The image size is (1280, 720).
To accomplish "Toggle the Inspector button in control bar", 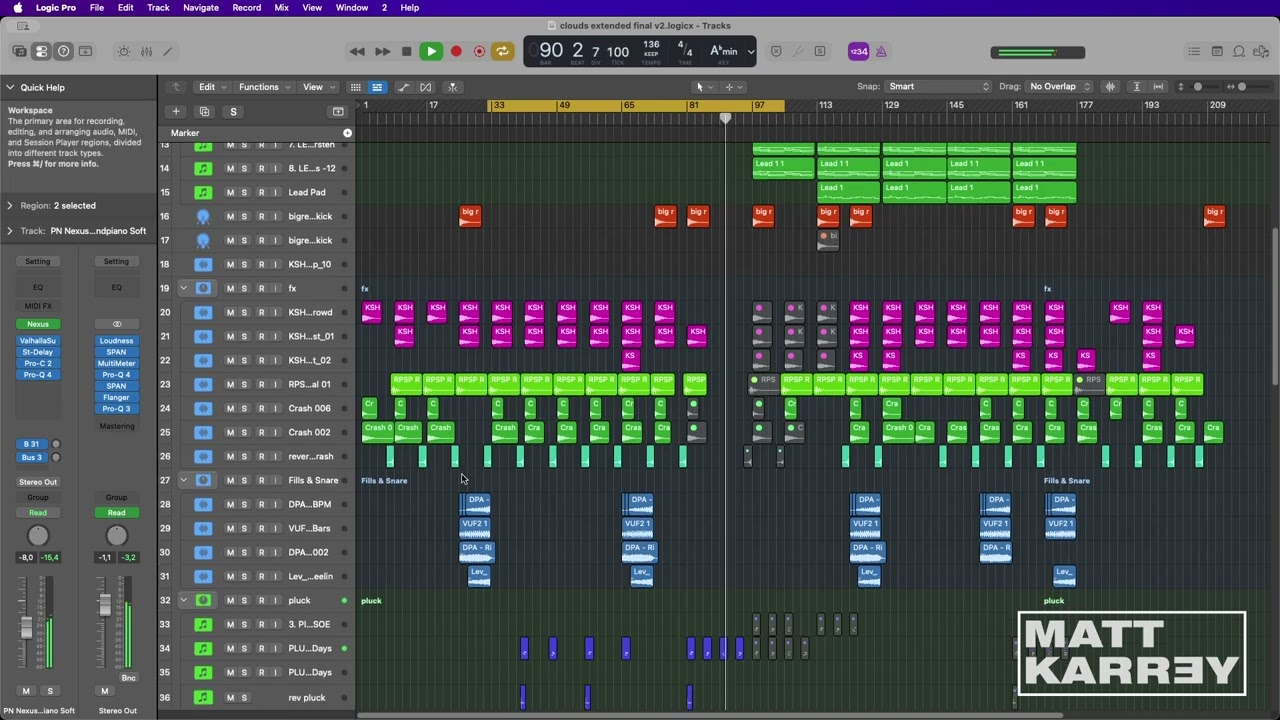I will [41, 51].
